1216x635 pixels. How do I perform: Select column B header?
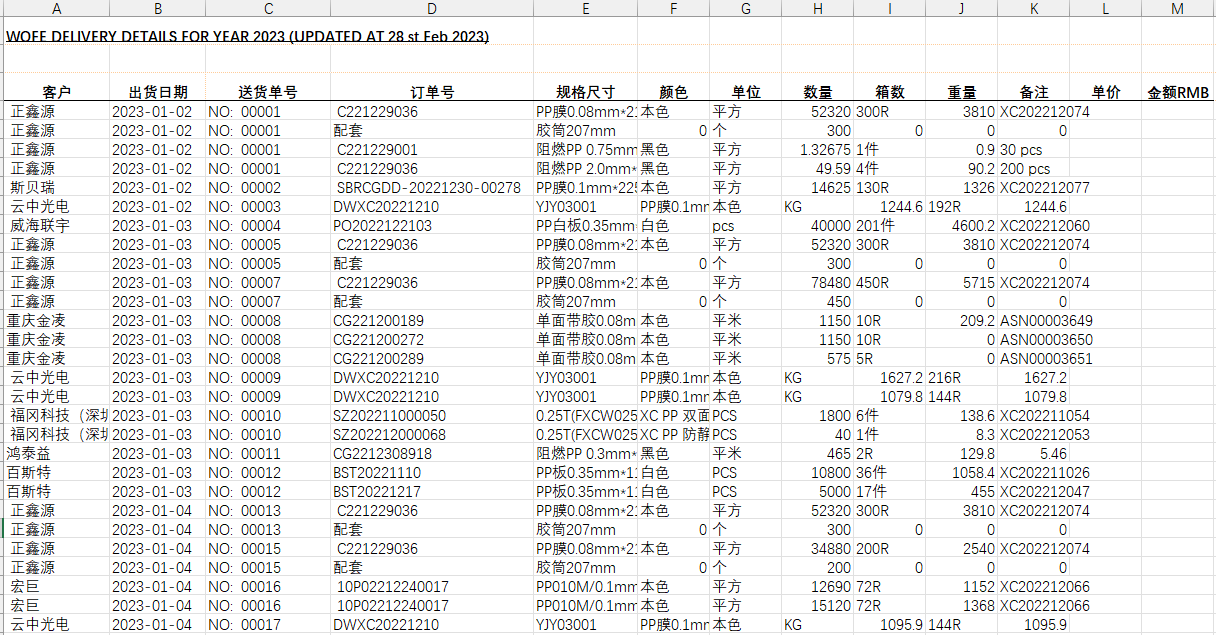[157, 9]
